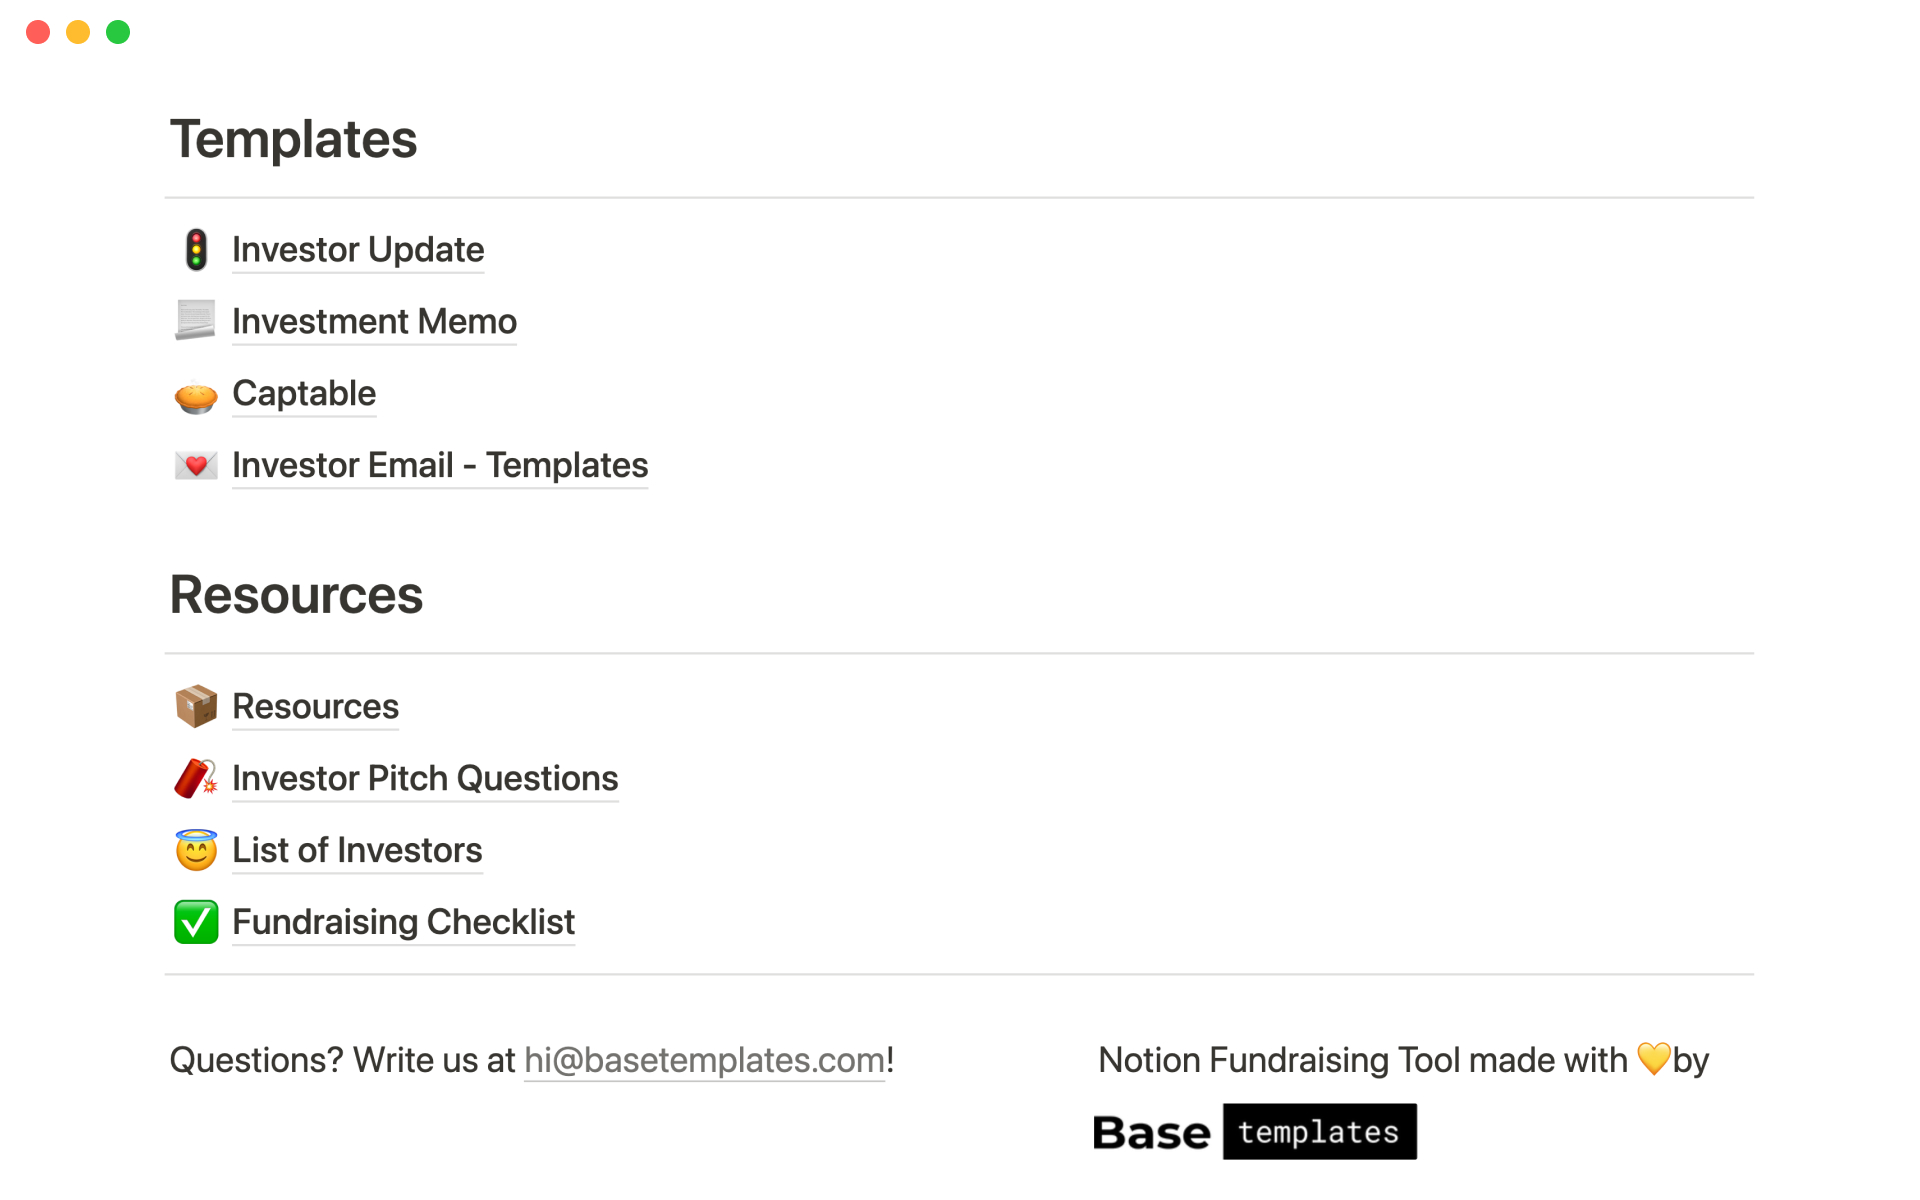
Task: Click the memo page icon beside Investment Memo
Action: (x=196, y=321)
